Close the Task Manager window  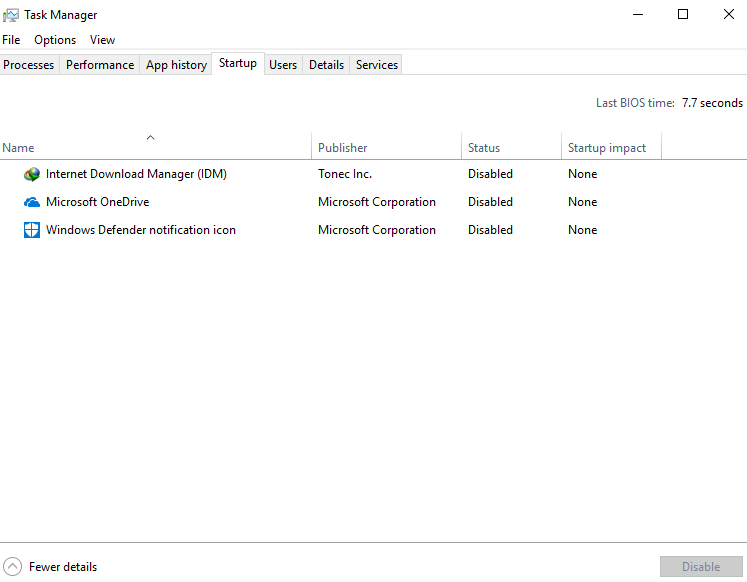point(728,15)
